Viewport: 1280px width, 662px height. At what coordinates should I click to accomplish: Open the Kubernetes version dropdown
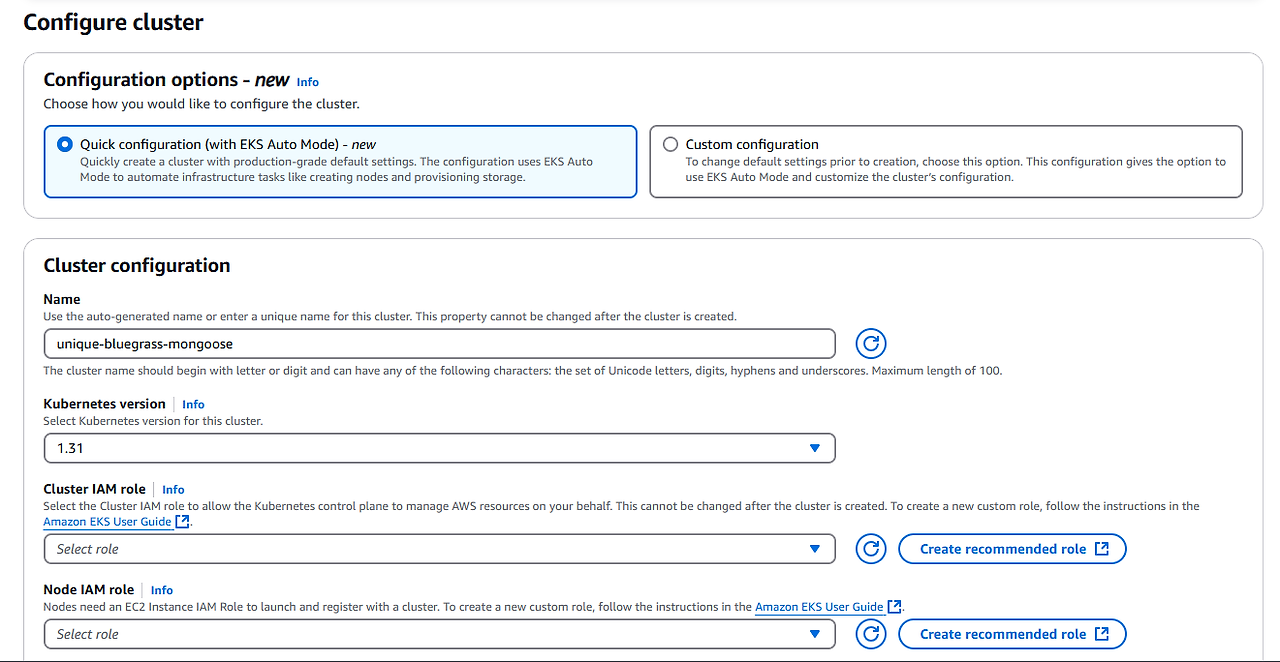point(439,448)
